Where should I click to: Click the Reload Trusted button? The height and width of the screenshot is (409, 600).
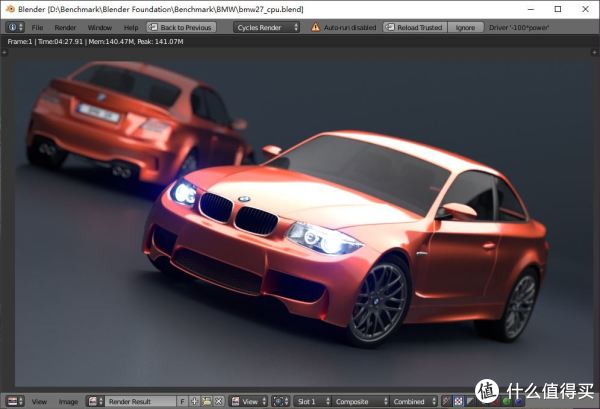click(415, 27)
